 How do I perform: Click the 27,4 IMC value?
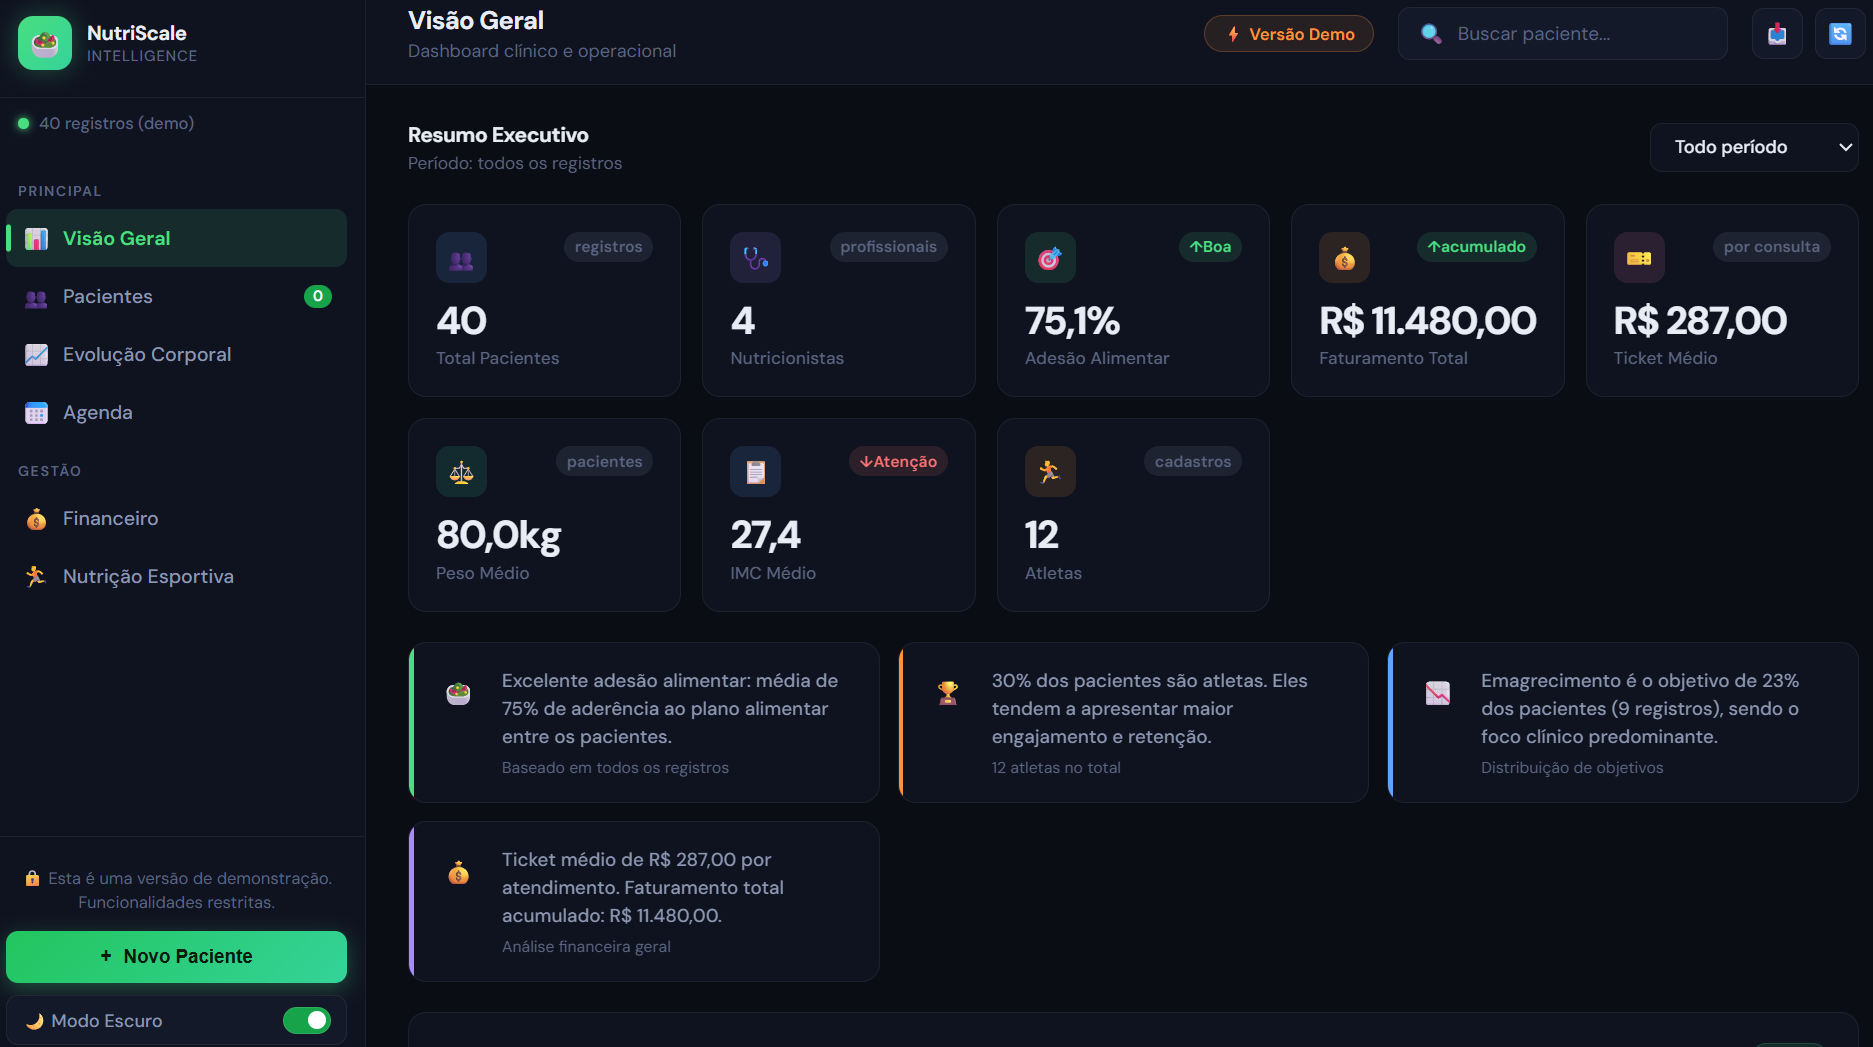point(765,536)
